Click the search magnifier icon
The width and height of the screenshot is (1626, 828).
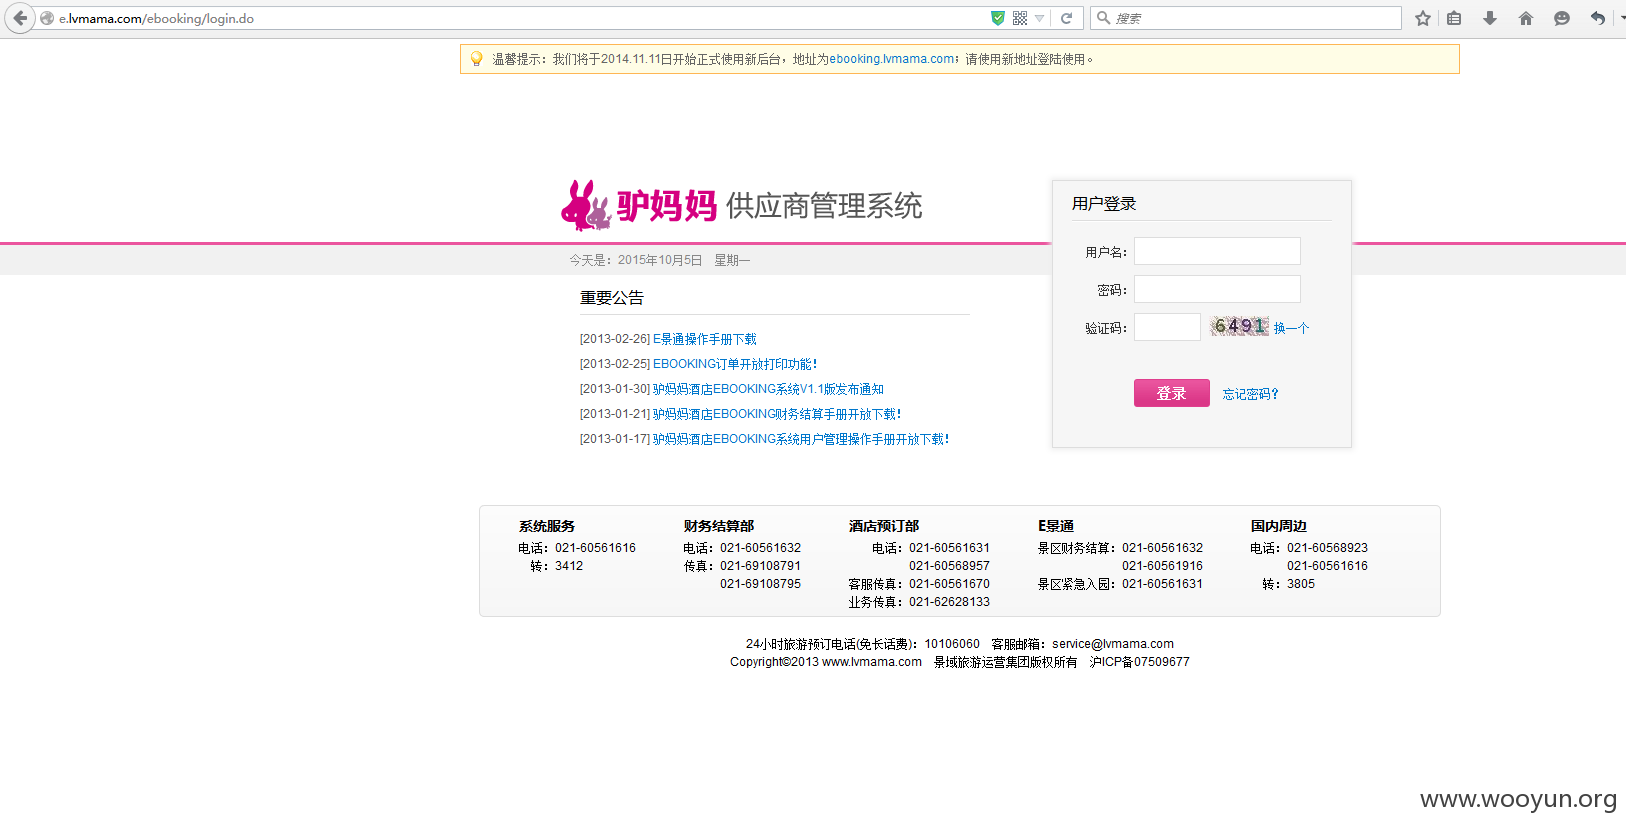point(1103,18)
